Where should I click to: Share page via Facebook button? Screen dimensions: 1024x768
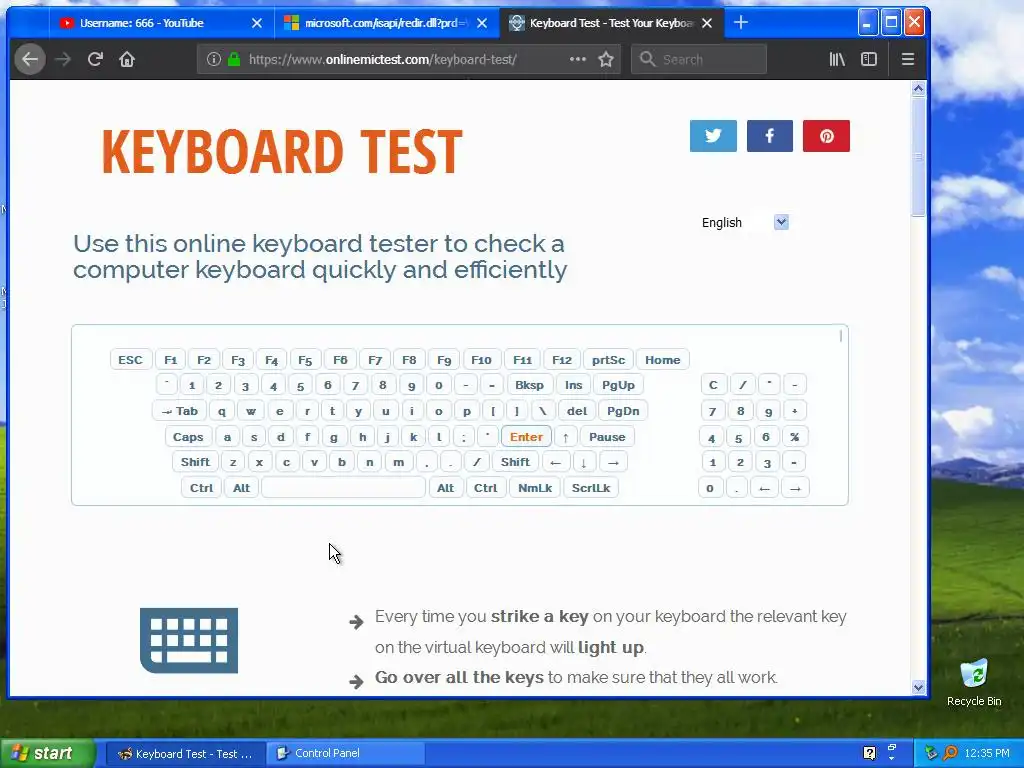[769, 136]
